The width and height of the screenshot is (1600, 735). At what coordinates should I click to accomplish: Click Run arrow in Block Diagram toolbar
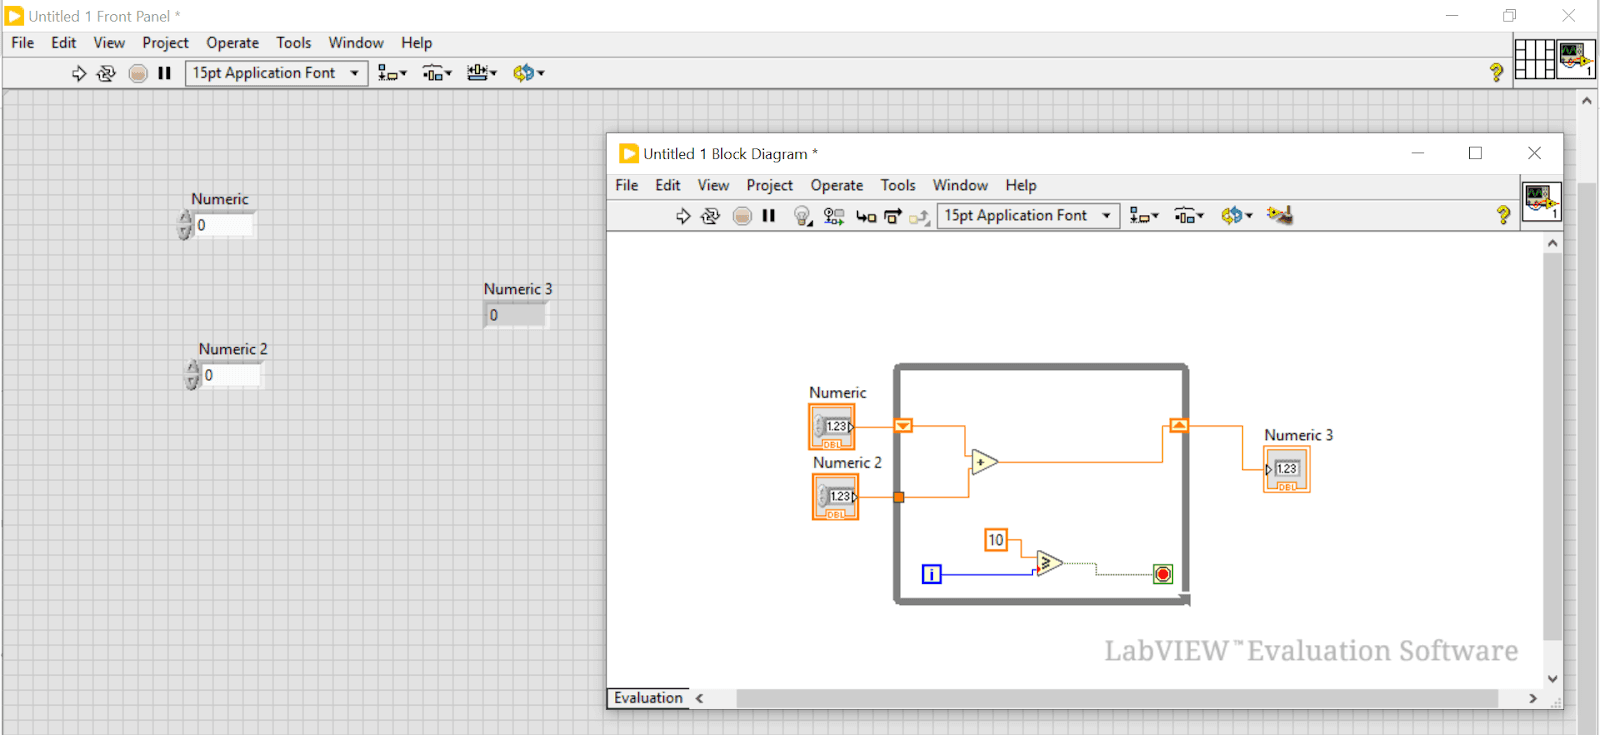point(683,216)
